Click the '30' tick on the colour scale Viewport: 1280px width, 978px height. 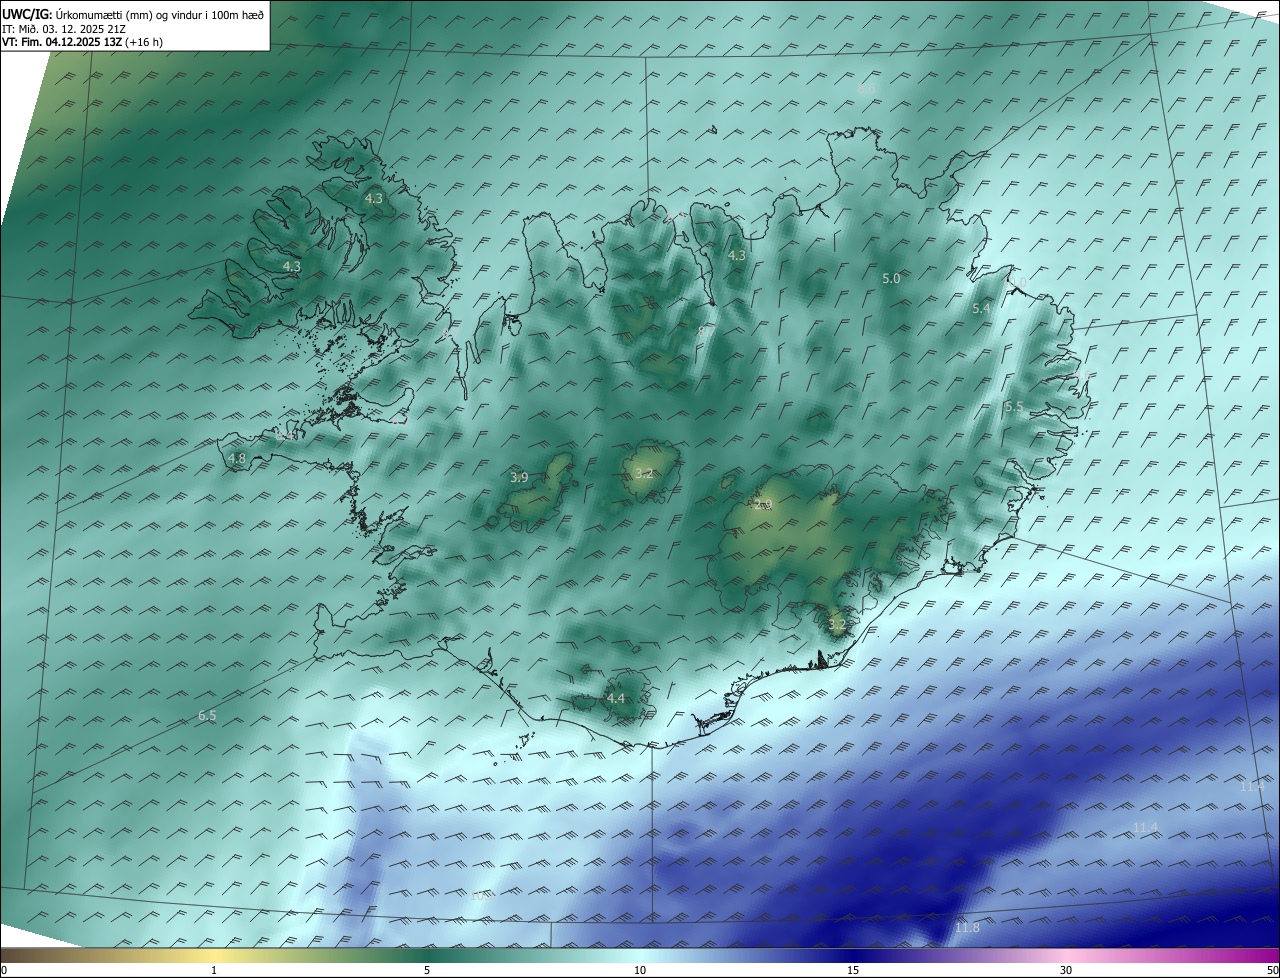pos(1066,970)
